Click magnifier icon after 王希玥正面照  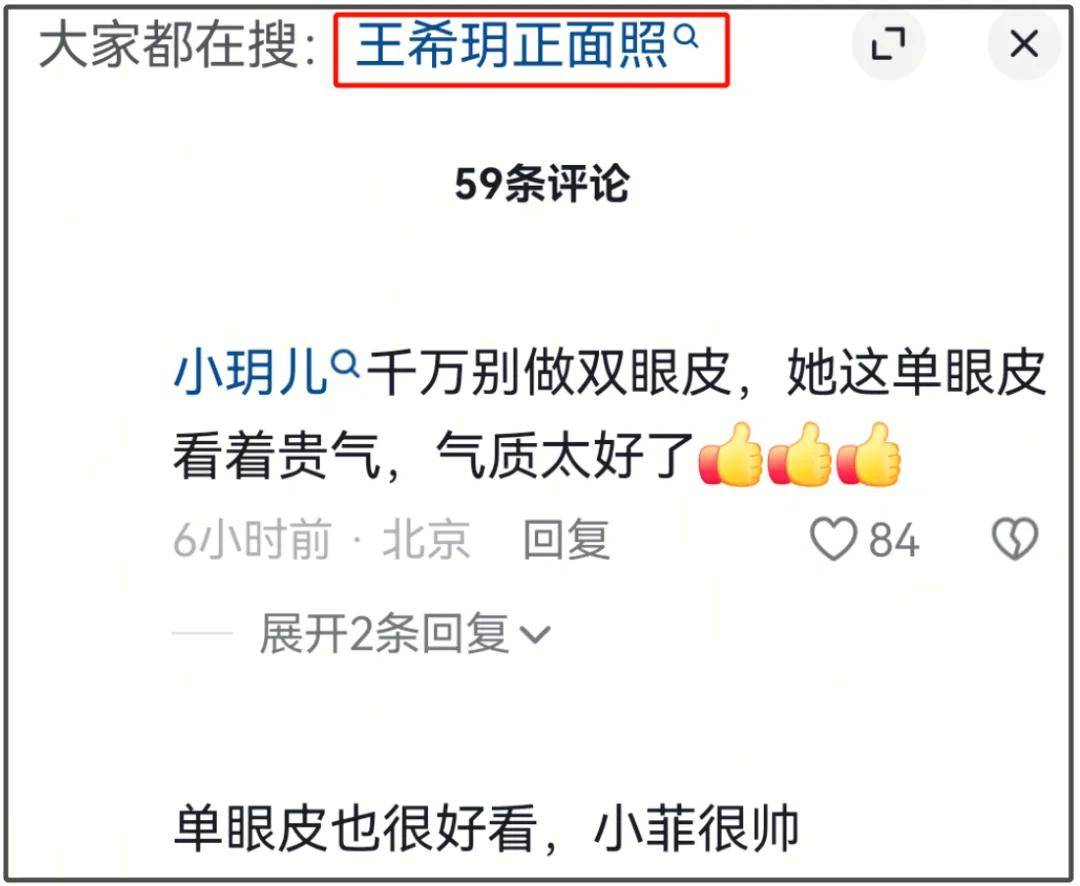(x=686, y=36)
